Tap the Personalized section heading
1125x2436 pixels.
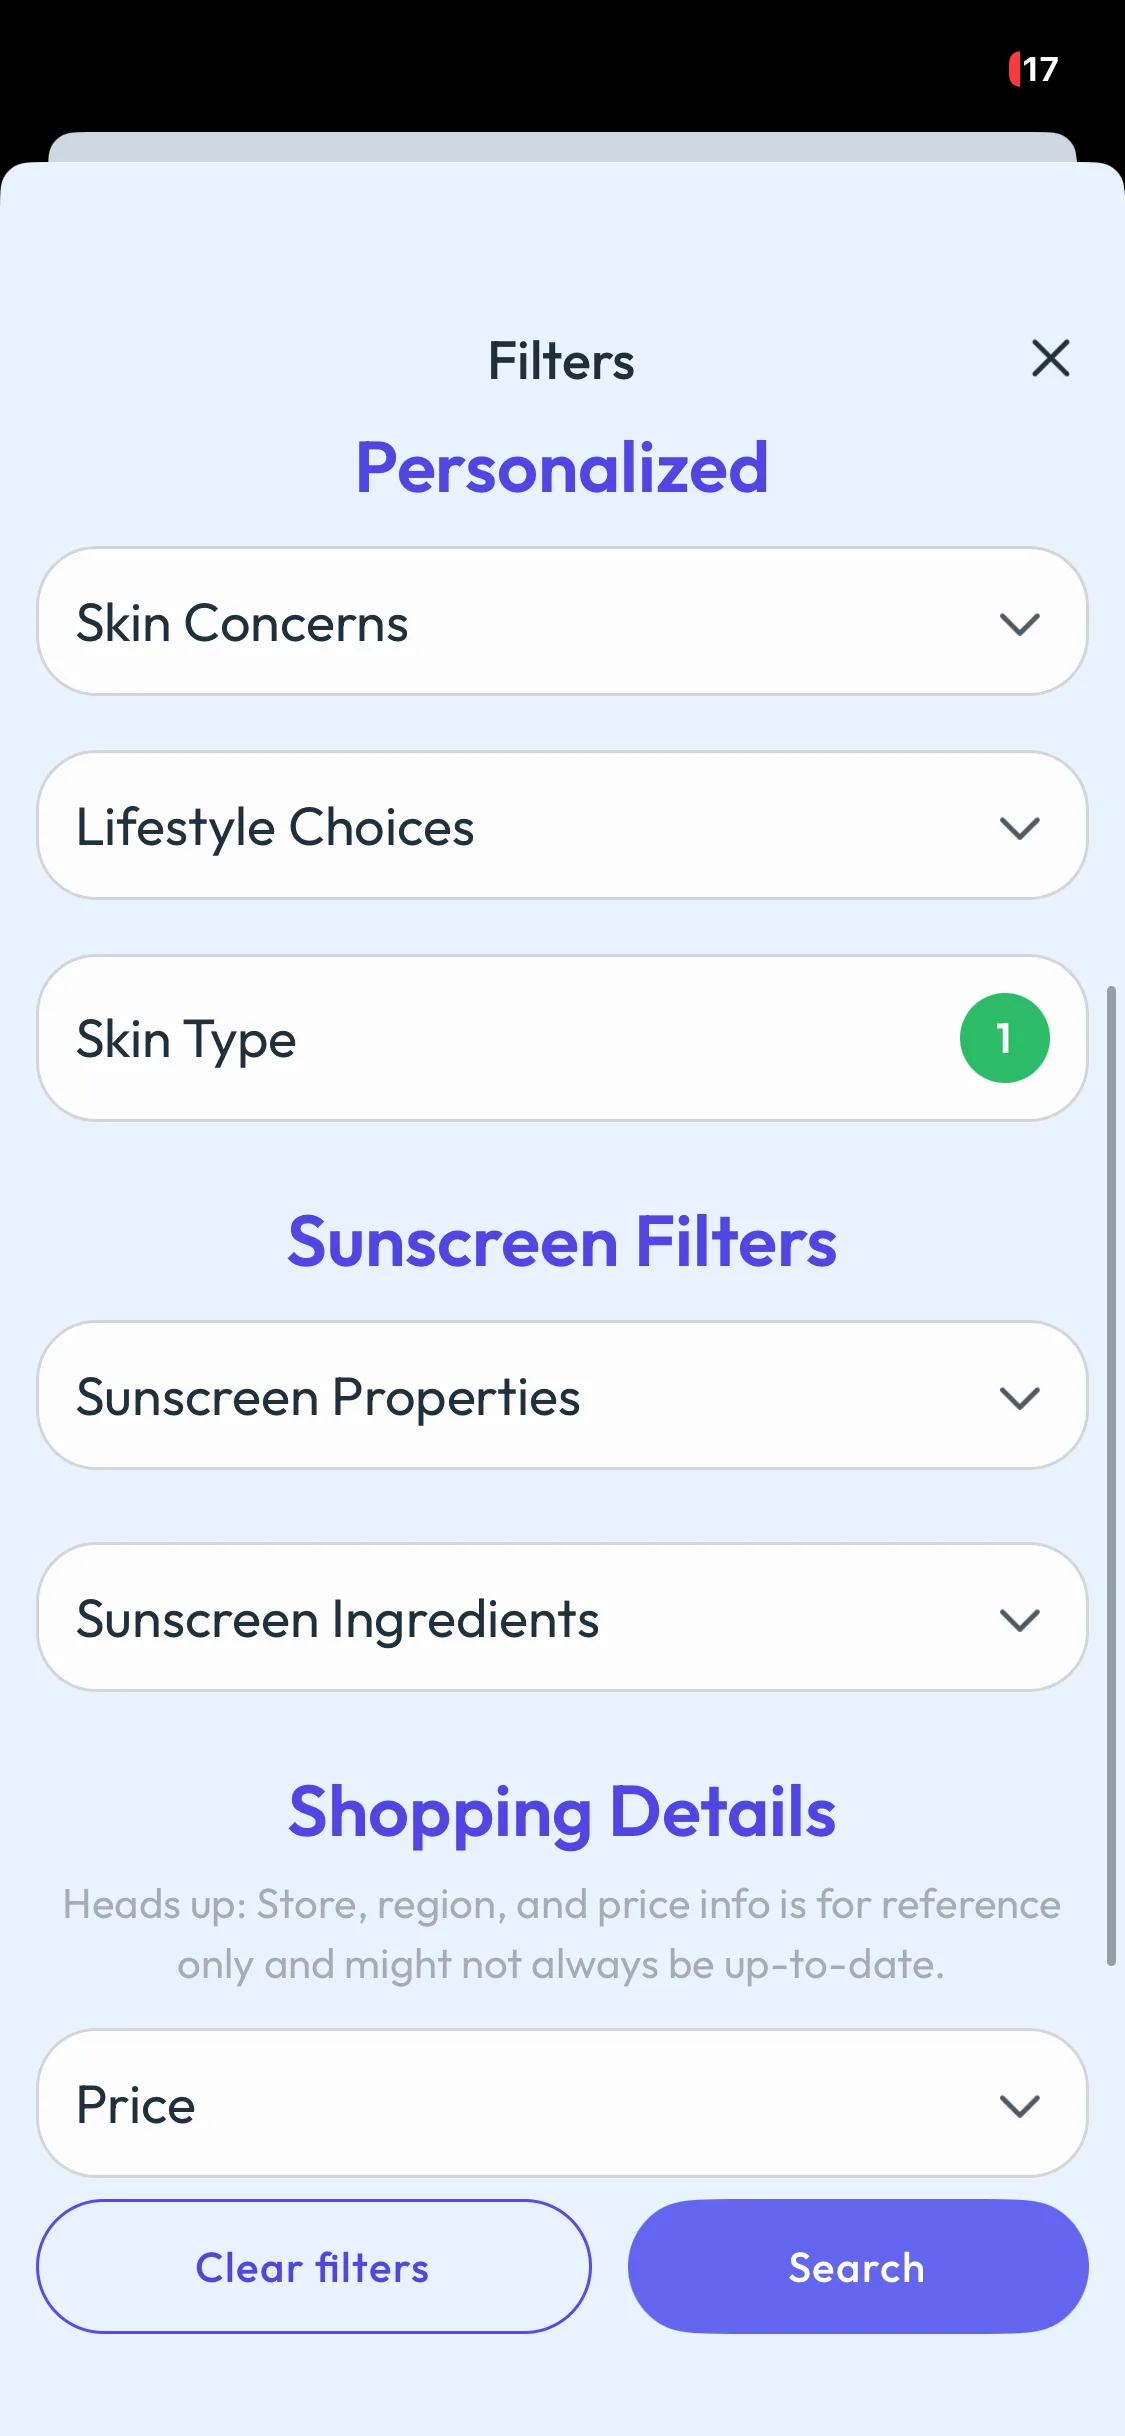click(562, 468)
